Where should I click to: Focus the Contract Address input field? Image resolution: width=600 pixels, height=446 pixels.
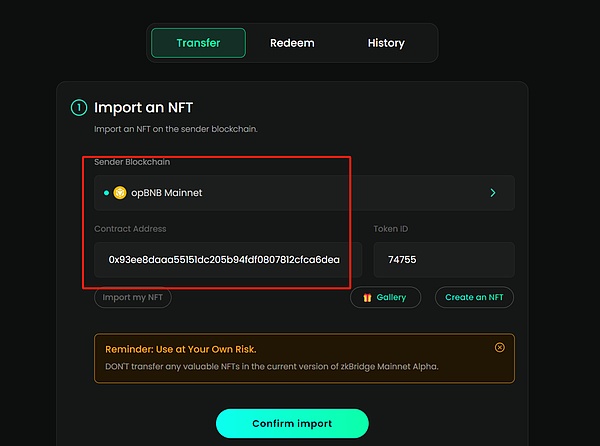click(x=224, y=259)
